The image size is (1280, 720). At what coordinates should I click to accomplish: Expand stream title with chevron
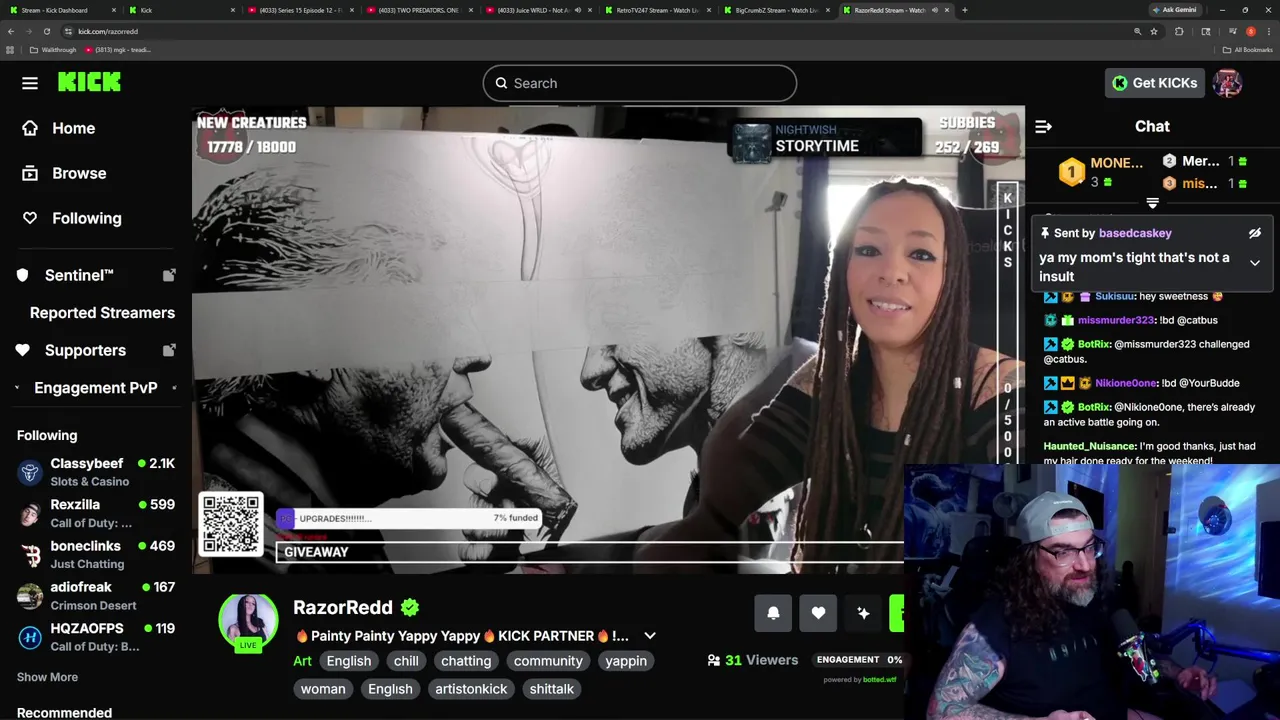(650, 636)
